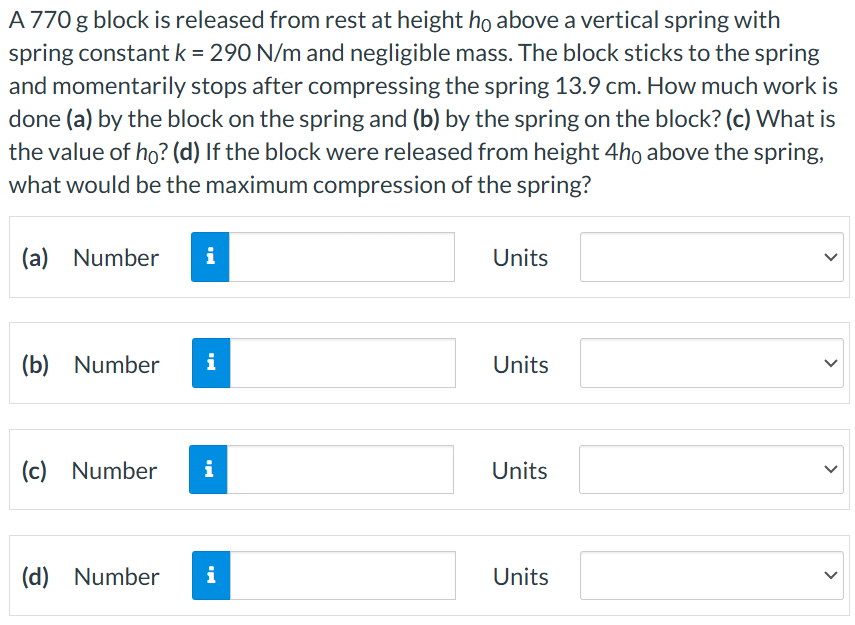Image resolution: width=855 pixels, height=625 pixels.
Task: Click the Number input field for part (a)
Action: (x=340, y=257)
